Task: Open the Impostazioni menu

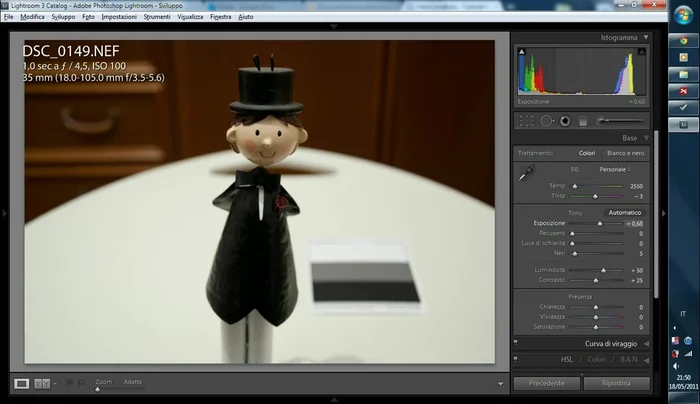Action: (119, 18)
